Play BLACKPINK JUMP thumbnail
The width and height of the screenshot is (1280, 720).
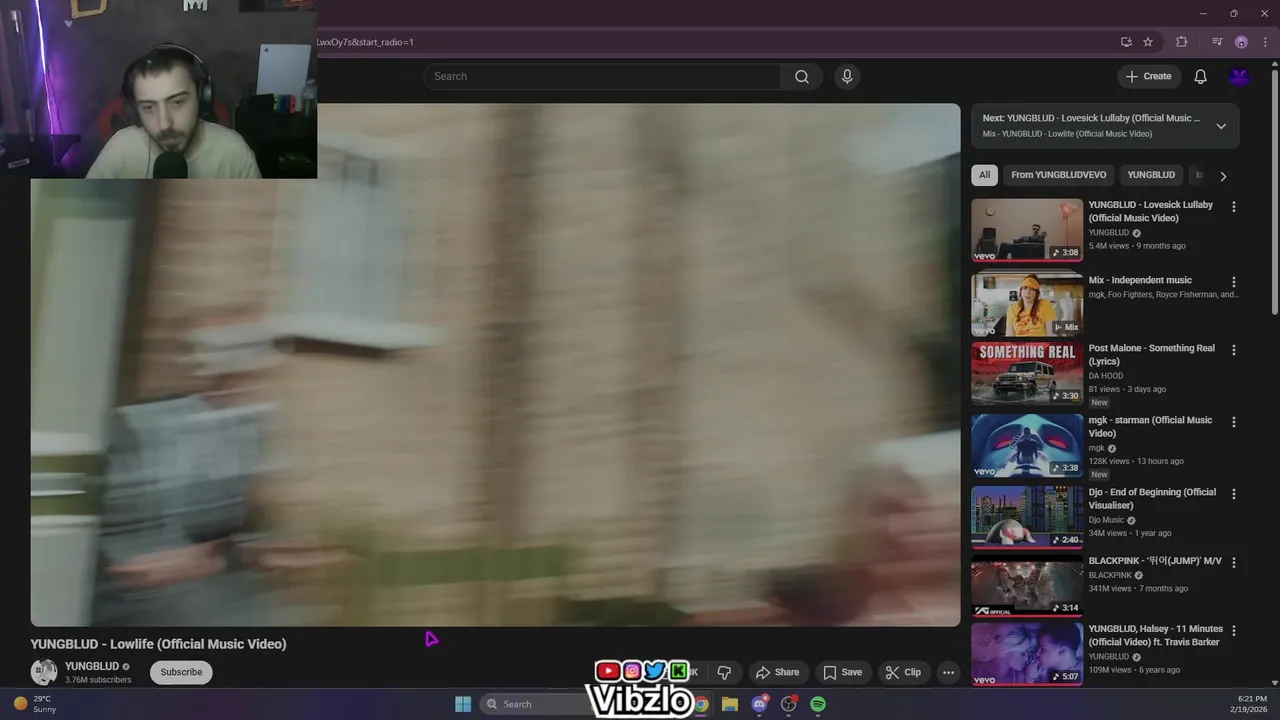[1027, 587]
